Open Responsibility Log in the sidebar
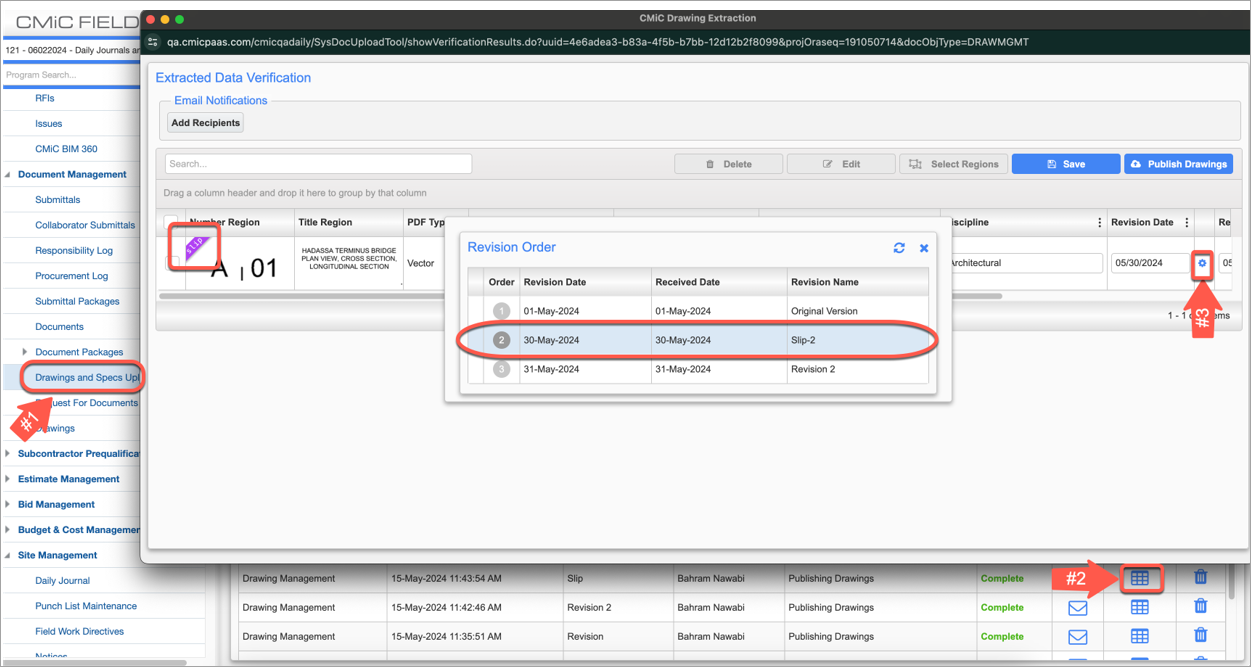 (74, 251)
